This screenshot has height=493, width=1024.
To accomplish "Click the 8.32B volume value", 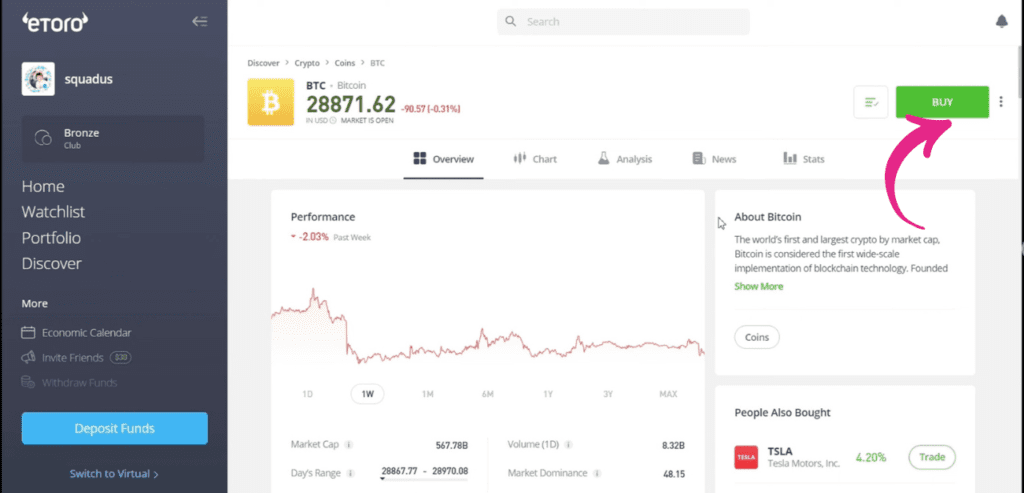I will pos(673,445).
